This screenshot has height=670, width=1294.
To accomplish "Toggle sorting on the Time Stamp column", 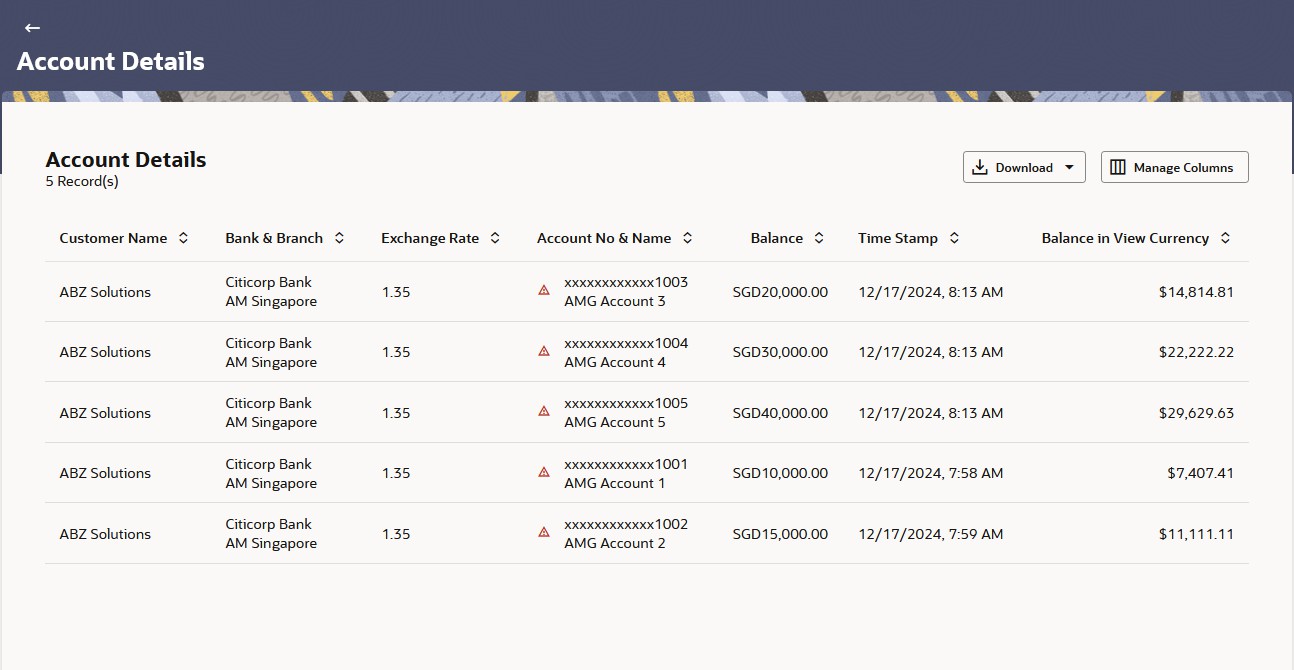I will coord(953,238).
